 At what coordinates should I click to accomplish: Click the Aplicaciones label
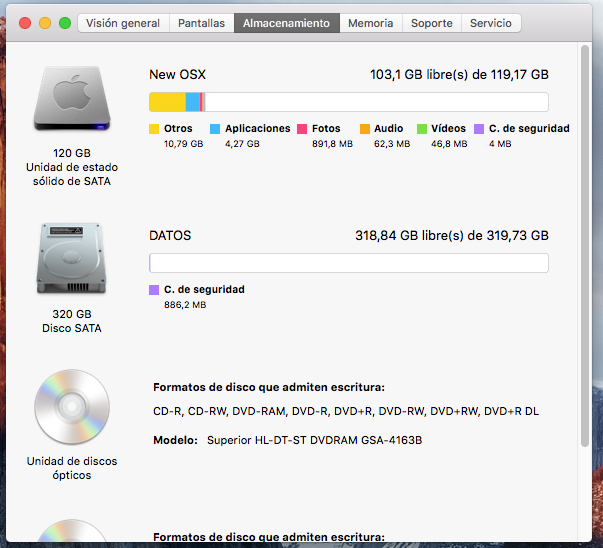[258, 128]
